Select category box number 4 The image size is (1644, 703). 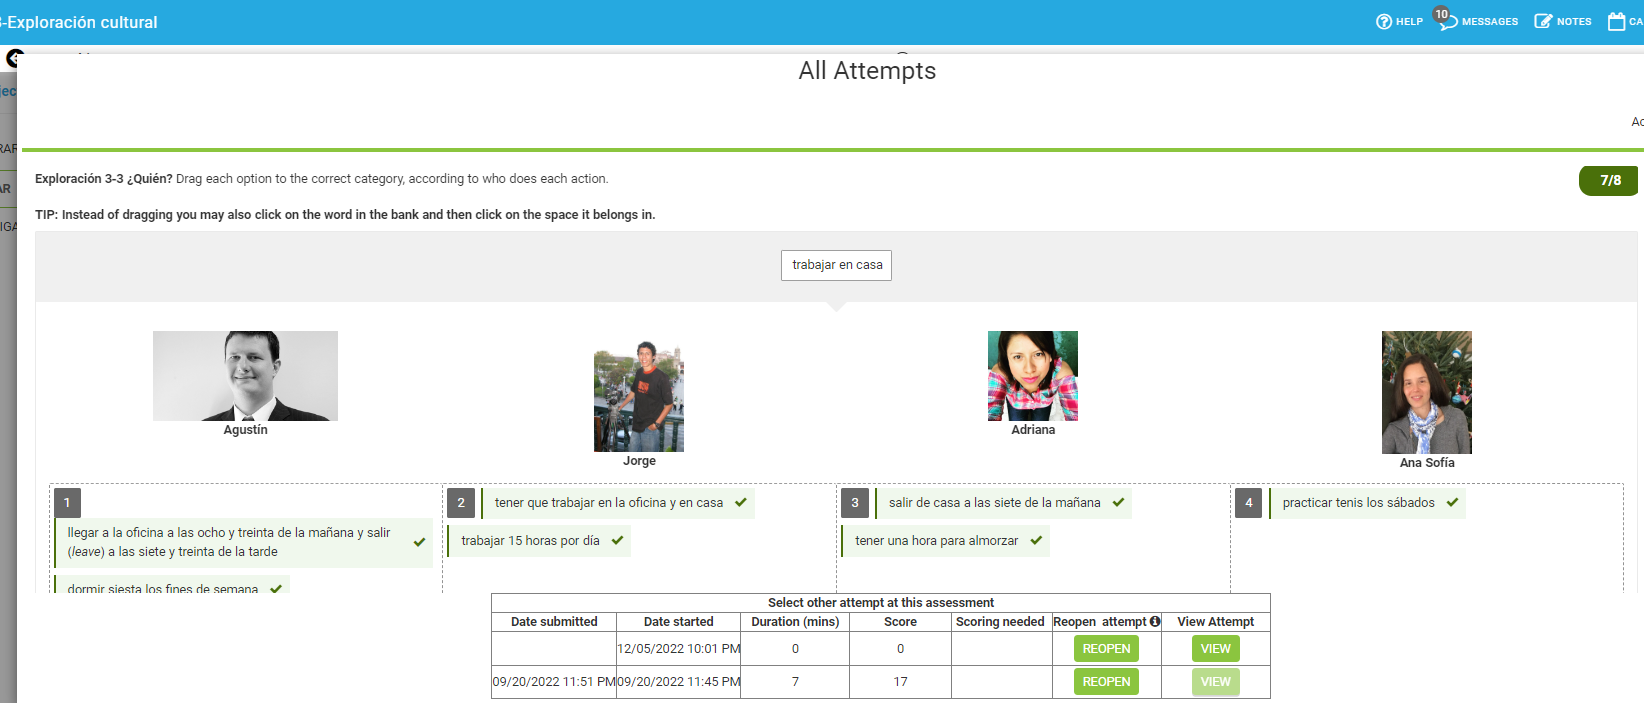tap(1248, 503)
